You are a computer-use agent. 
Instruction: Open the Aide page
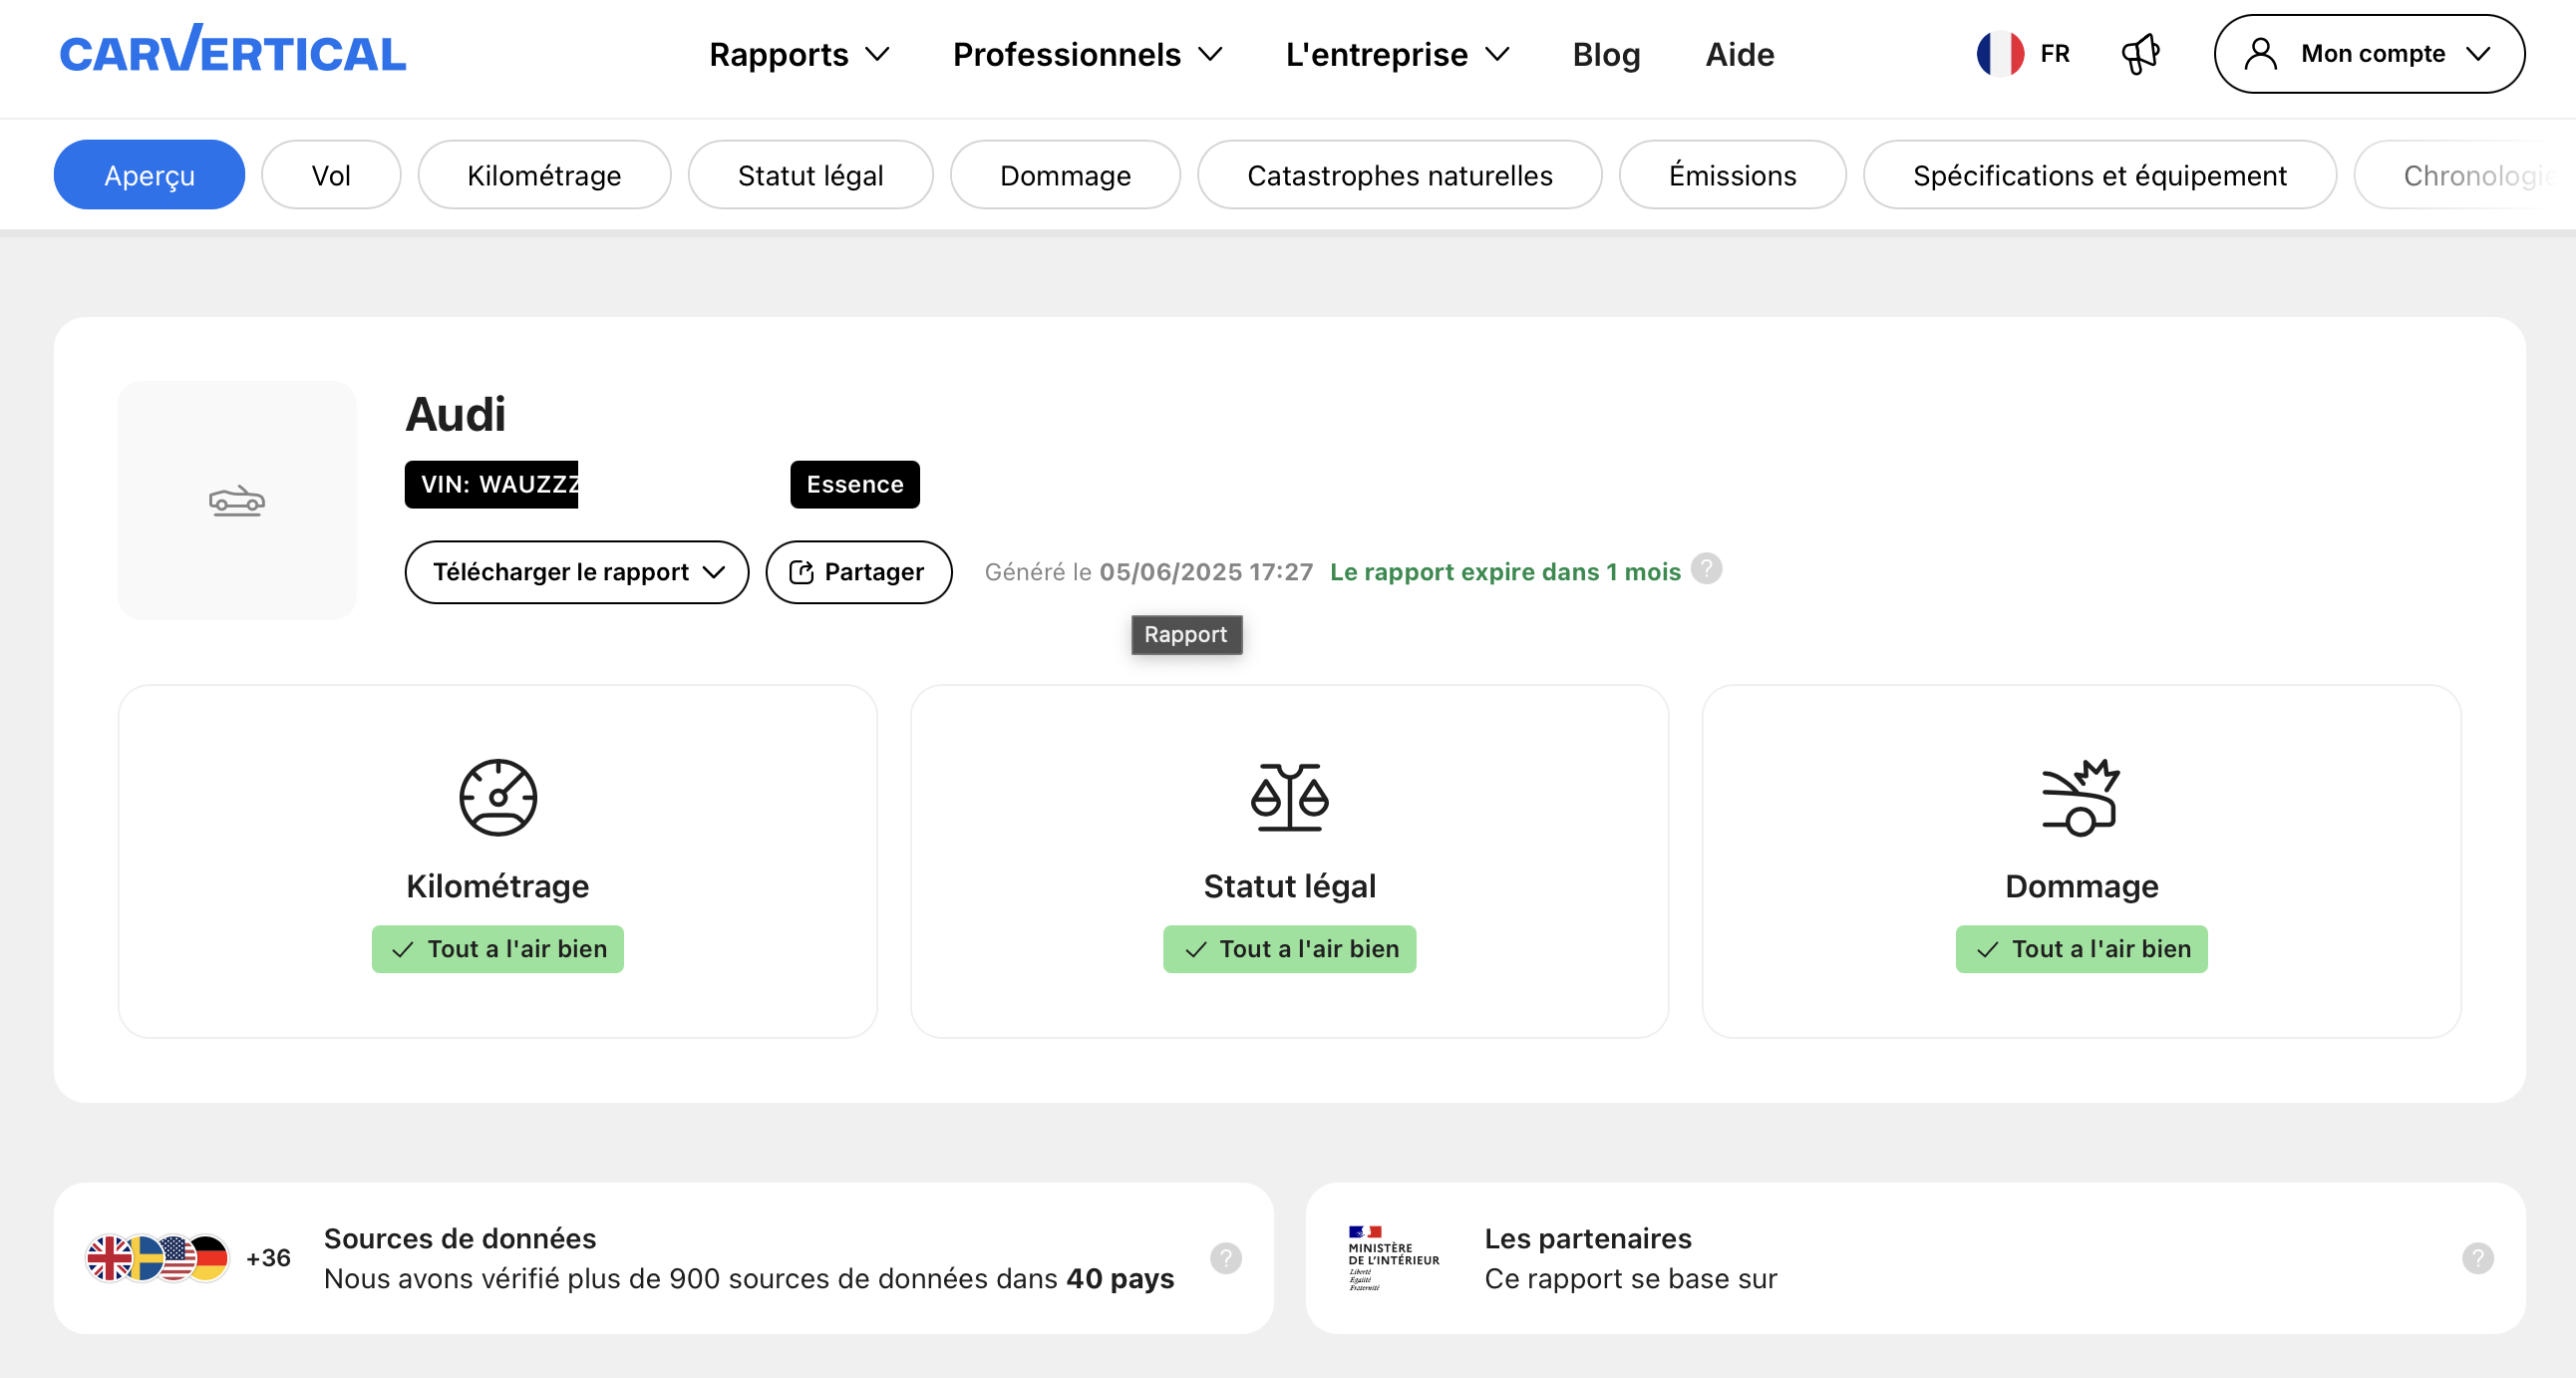tap(1740, 54)
